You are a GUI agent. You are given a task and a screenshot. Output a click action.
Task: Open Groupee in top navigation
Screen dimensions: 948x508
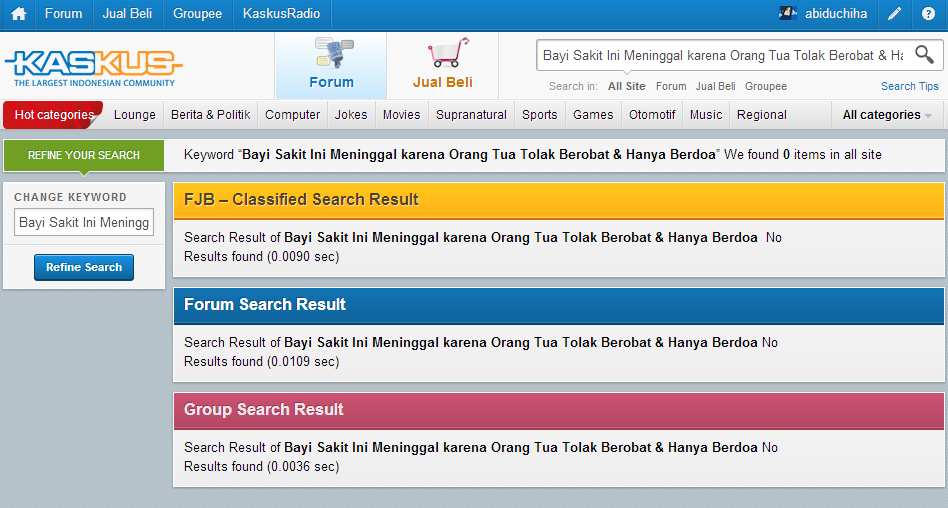[x=197, y=13]
